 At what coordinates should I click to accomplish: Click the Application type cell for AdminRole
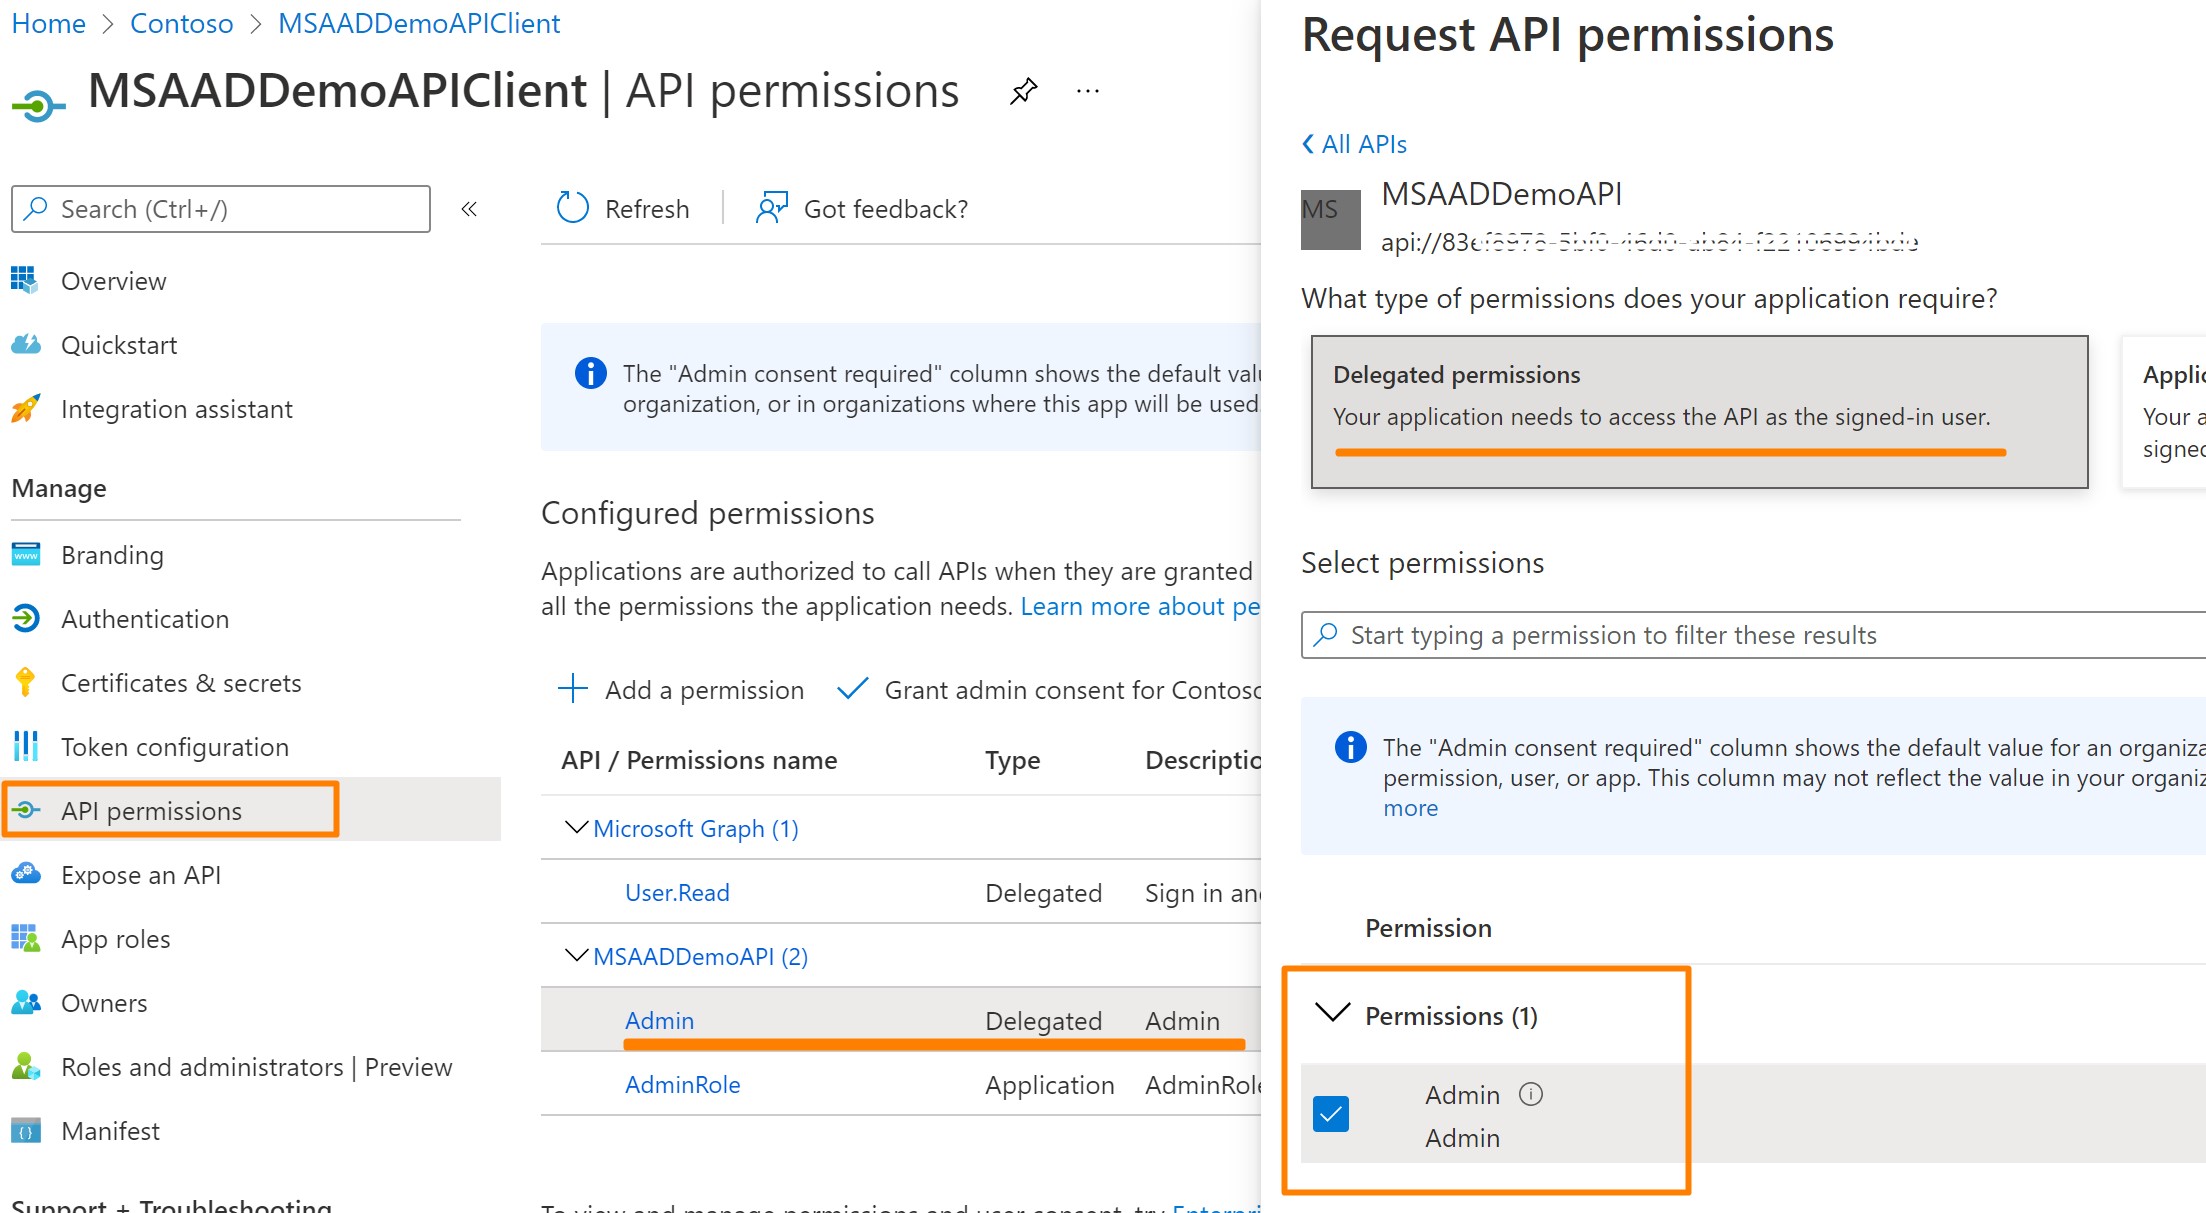point(1049,1085)
